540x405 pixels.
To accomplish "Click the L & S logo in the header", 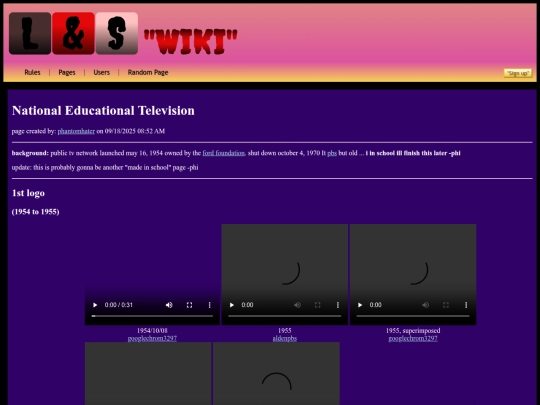I will click(73, 33).
